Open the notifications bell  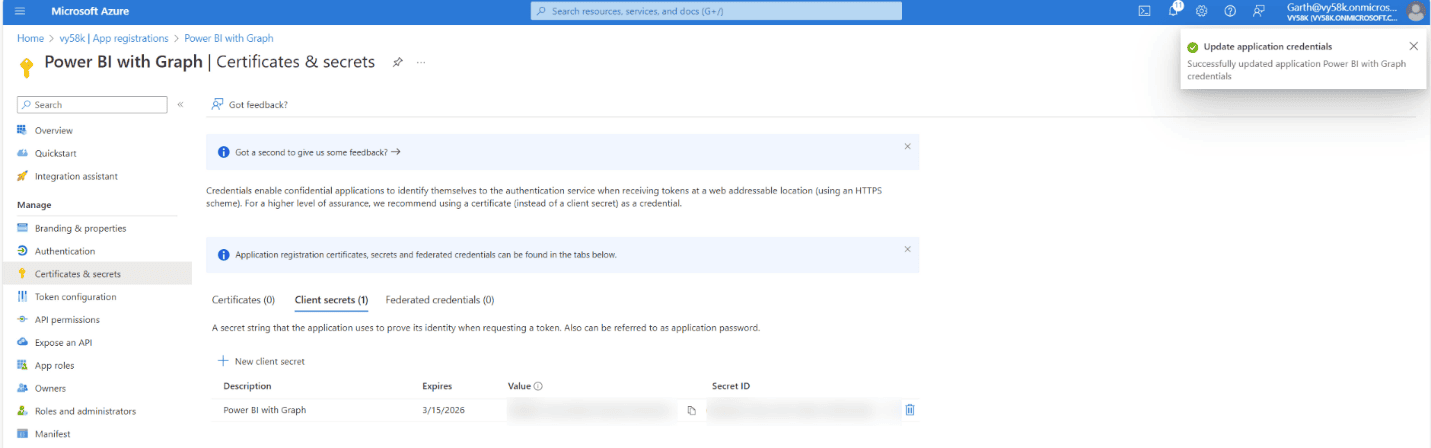pos(1173,11)
